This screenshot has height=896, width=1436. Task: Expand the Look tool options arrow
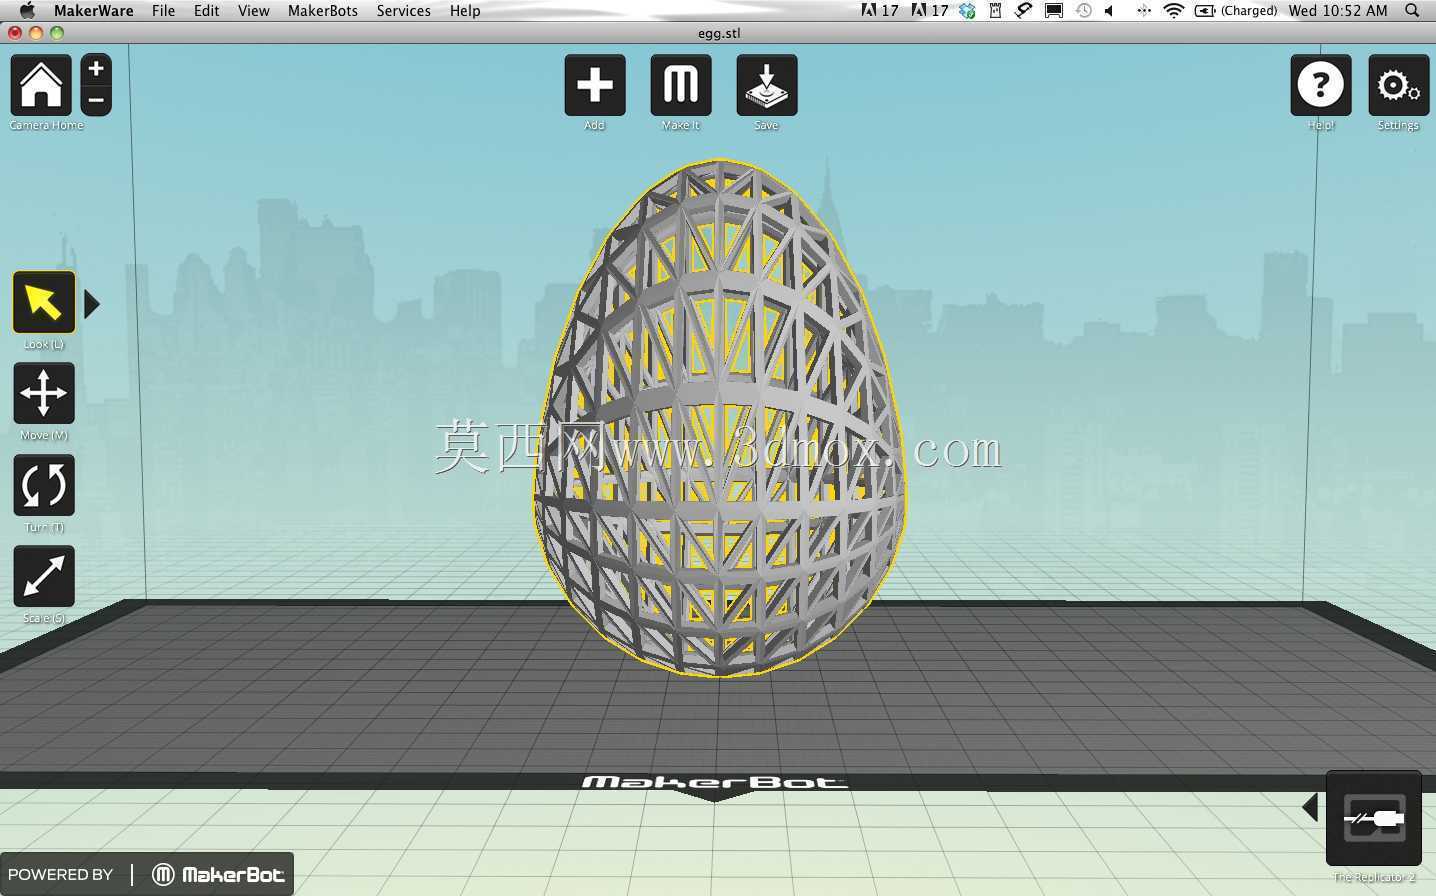tap(92, 304)
